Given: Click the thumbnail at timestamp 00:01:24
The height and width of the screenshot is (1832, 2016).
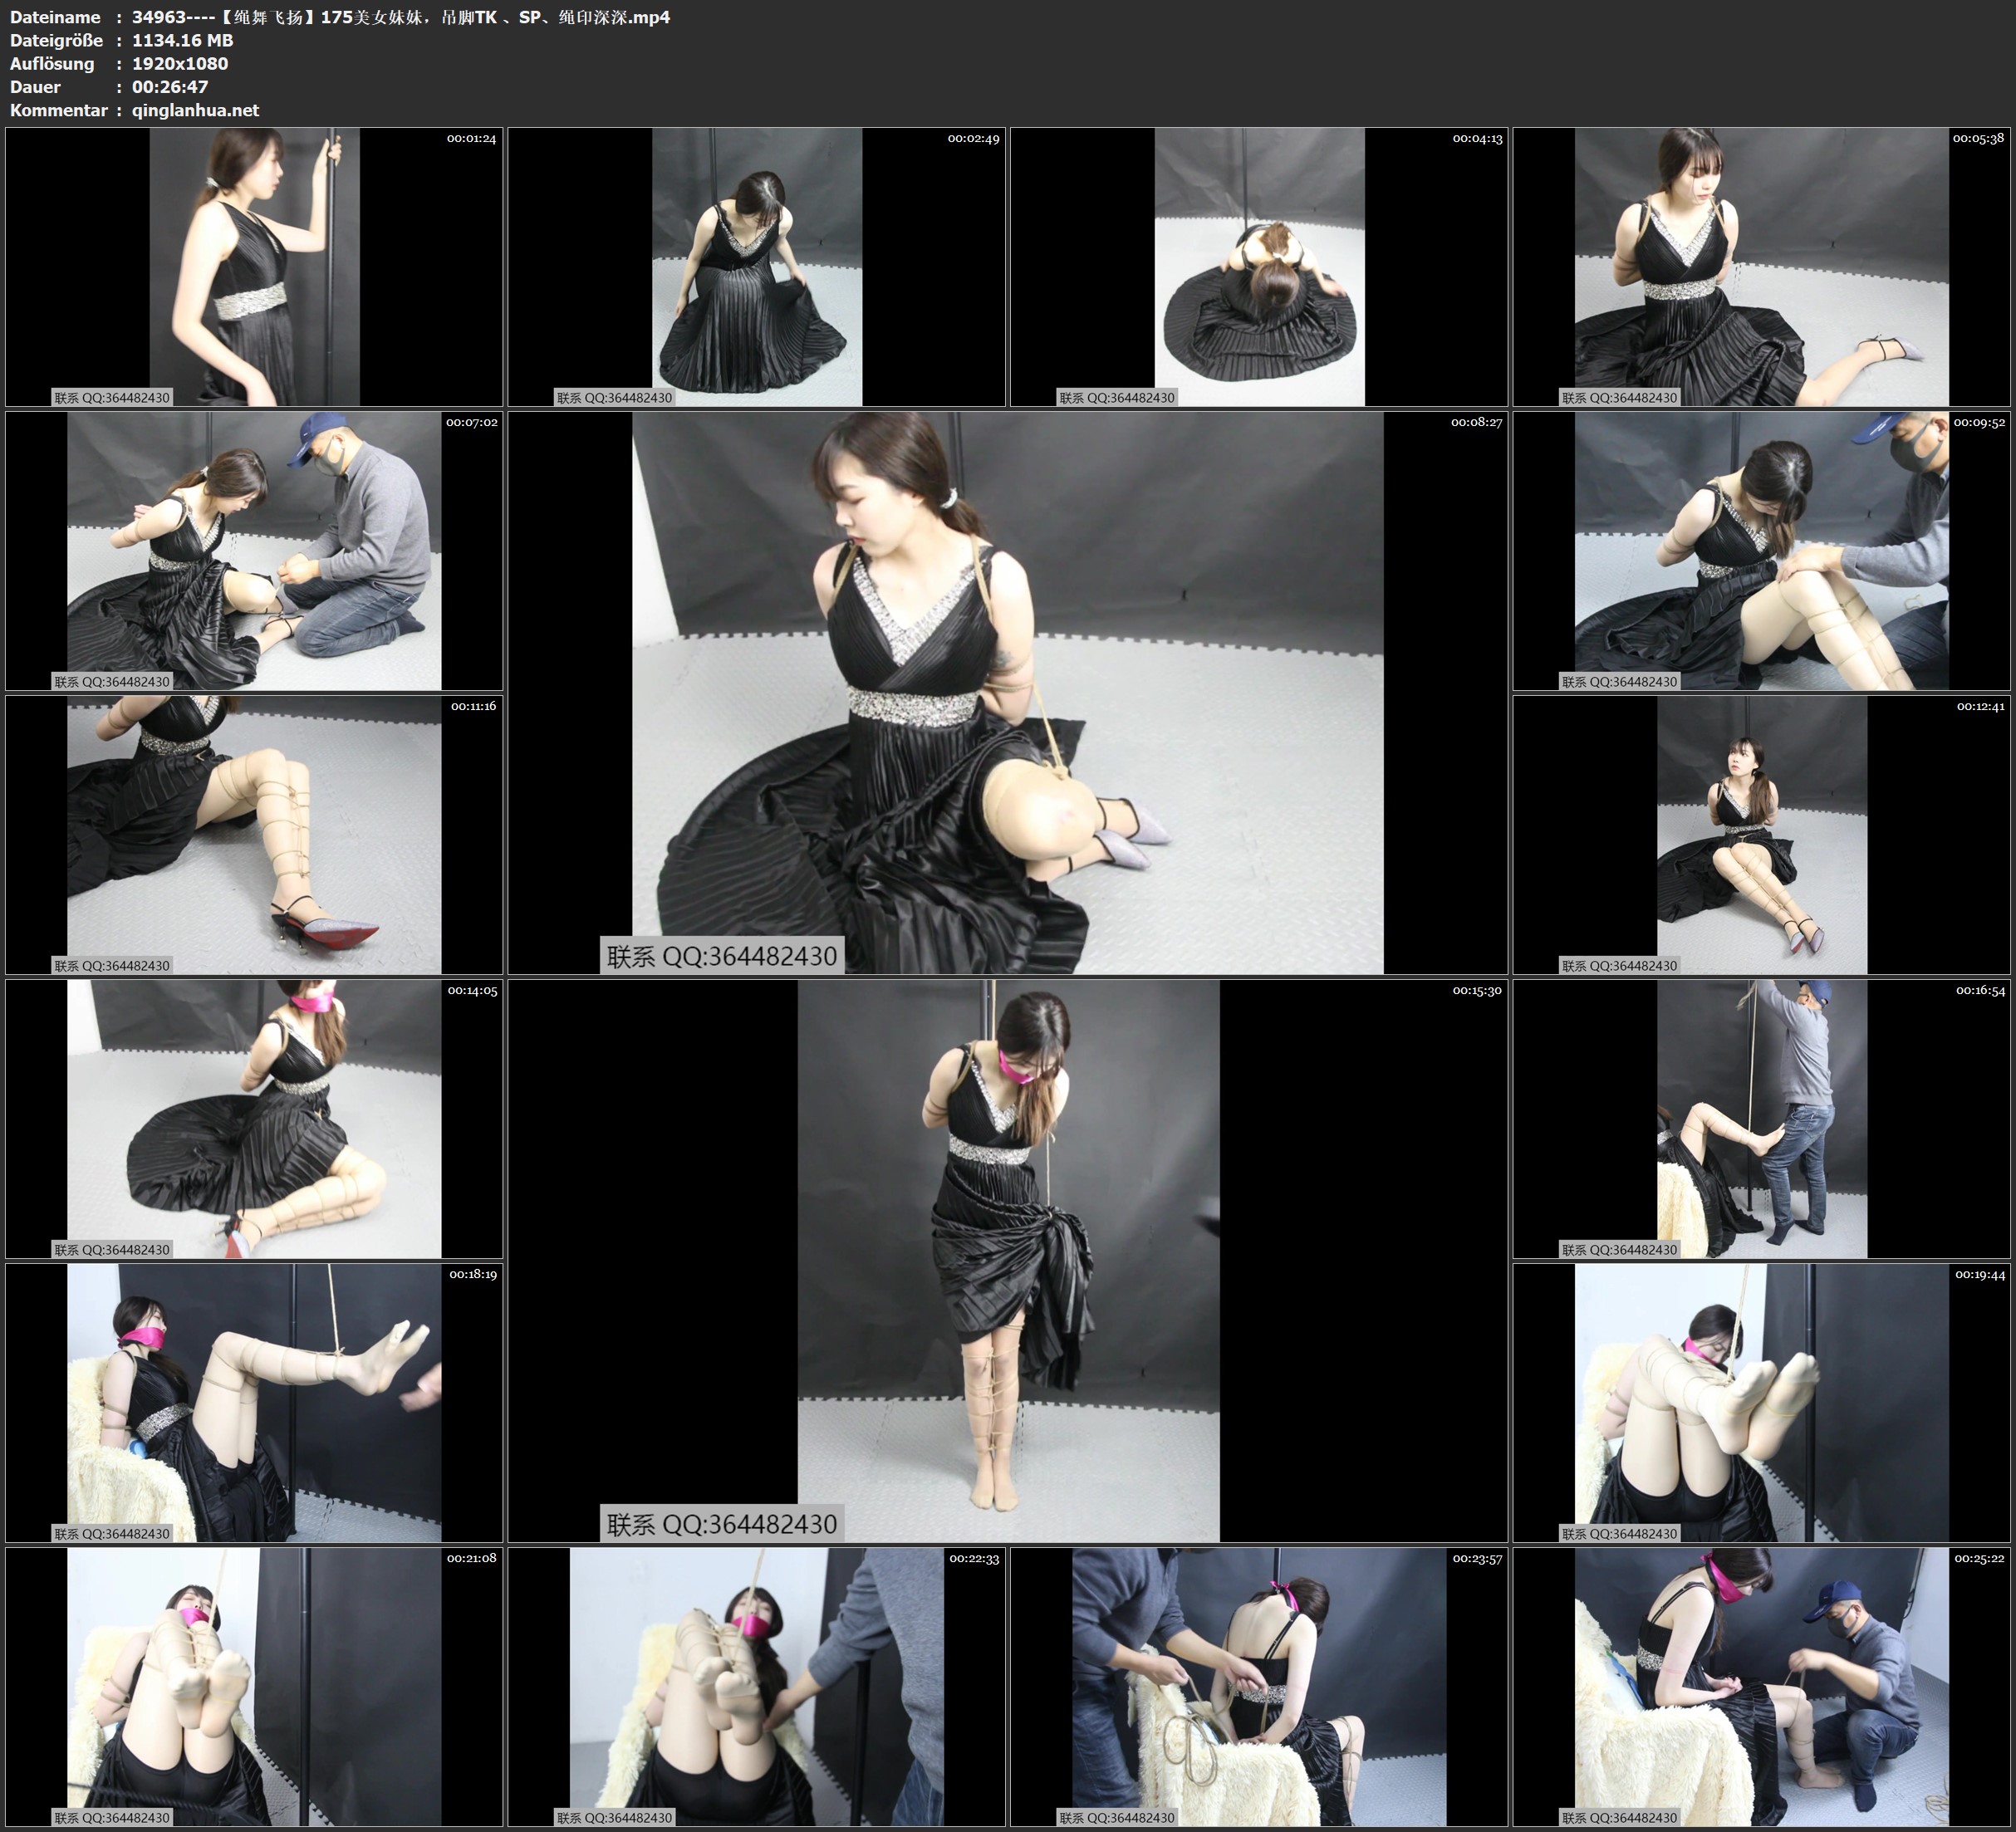Looking at the screenshot, I should coord(254,266).
